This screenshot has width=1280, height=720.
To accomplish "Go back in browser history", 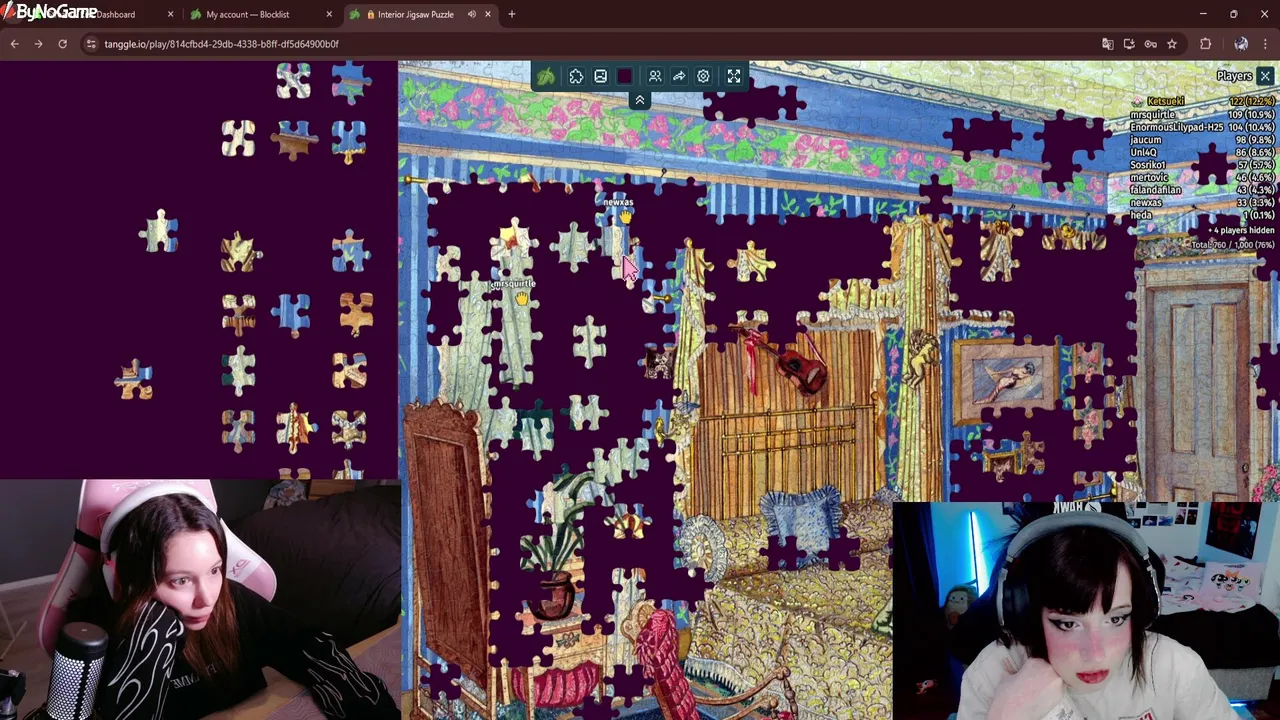I will click(x=14, y=44).
